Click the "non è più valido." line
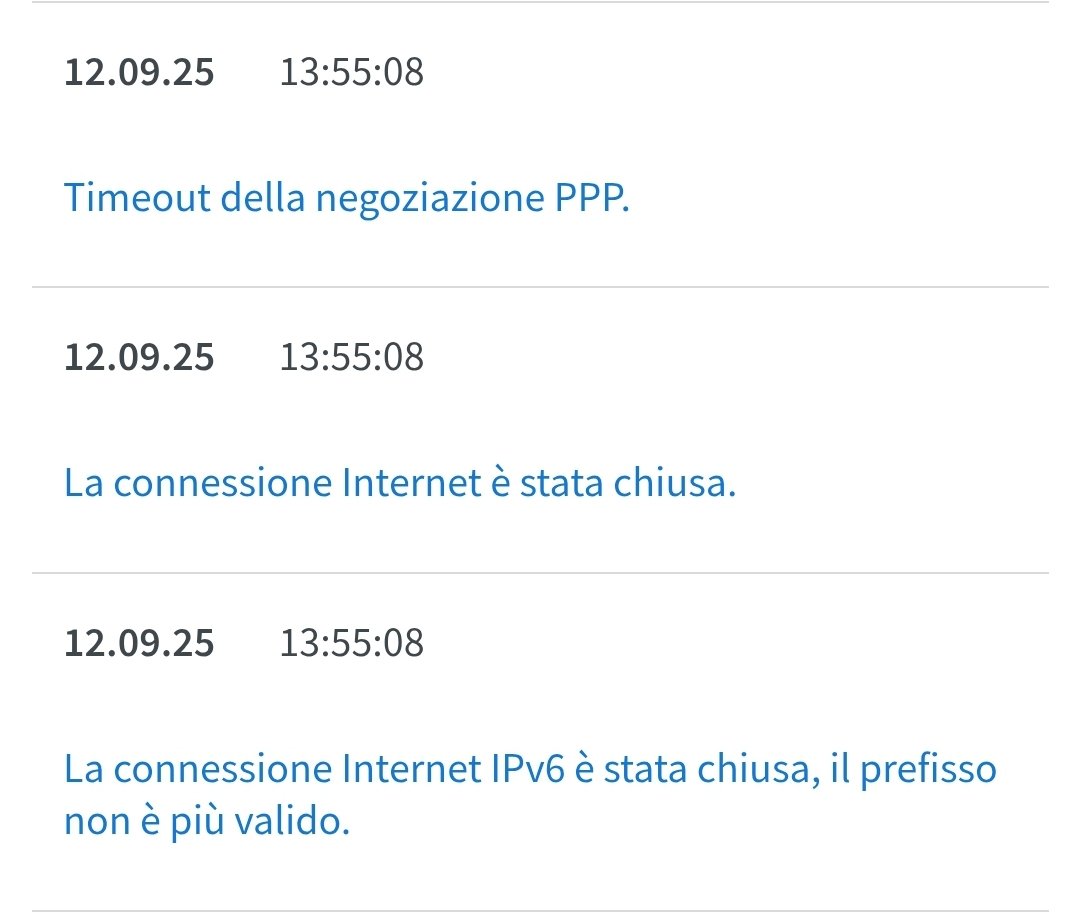 (207, 823)
